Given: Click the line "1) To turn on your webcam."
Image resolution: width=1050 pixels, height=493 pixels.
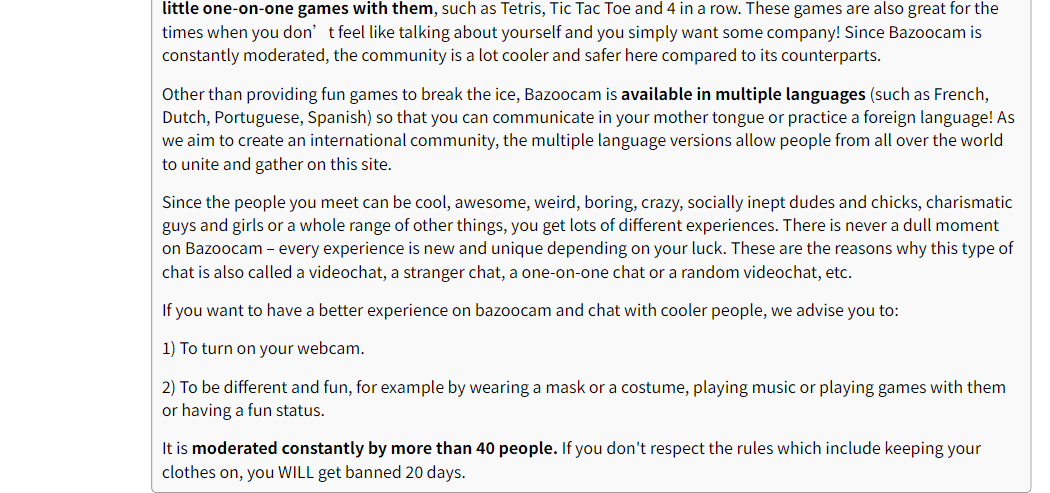Looking at the screenshot, I should click(263, 349).
